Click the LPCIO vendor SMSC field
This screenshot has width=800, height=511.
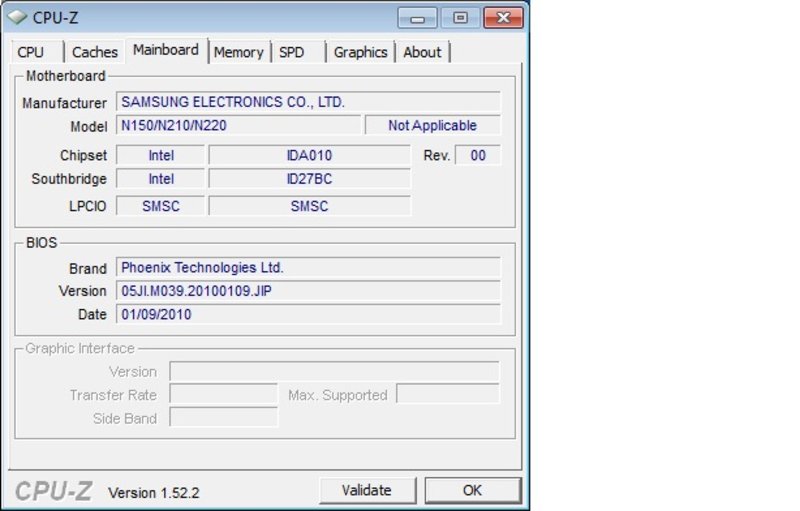coord(161,206)
